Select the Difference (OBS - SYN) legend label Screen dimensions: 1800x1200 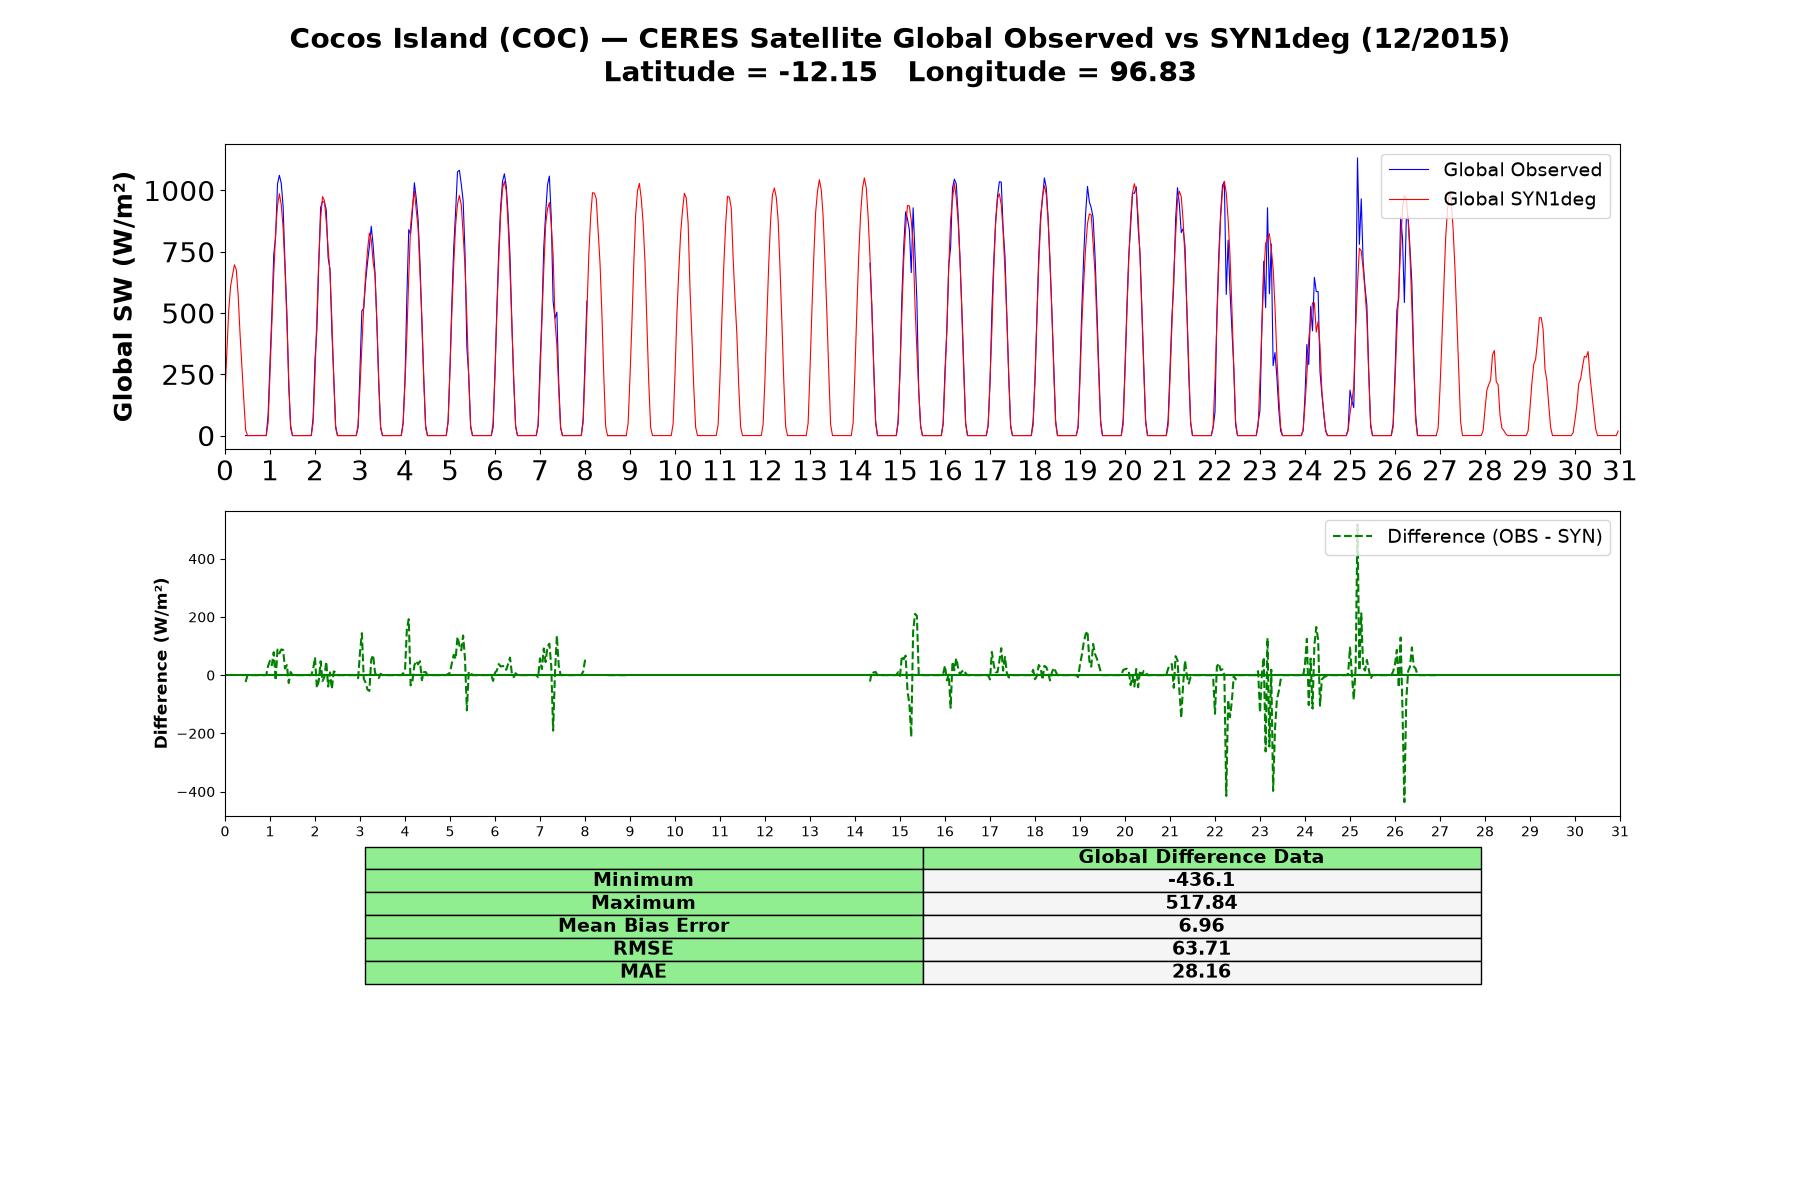(1494, 537)
